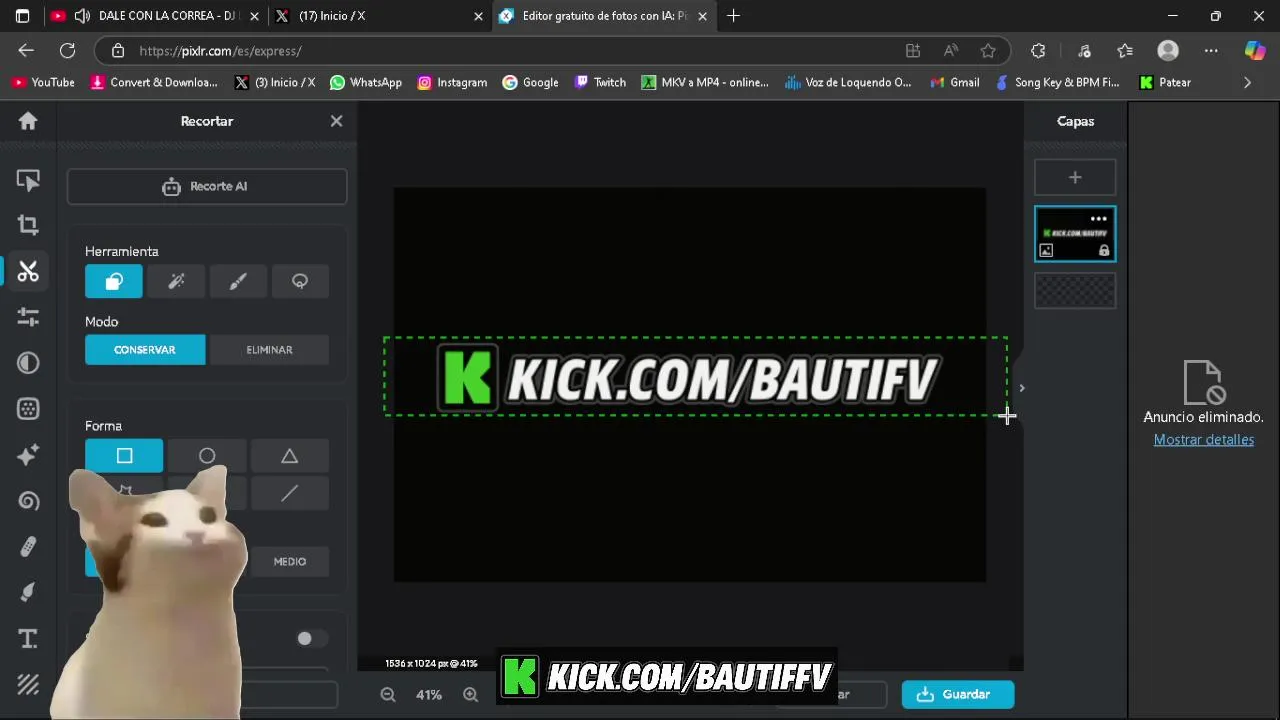Open layer options three-dots menu
The width and height of the screenshot is (1280, 720).
[1099, 219]
